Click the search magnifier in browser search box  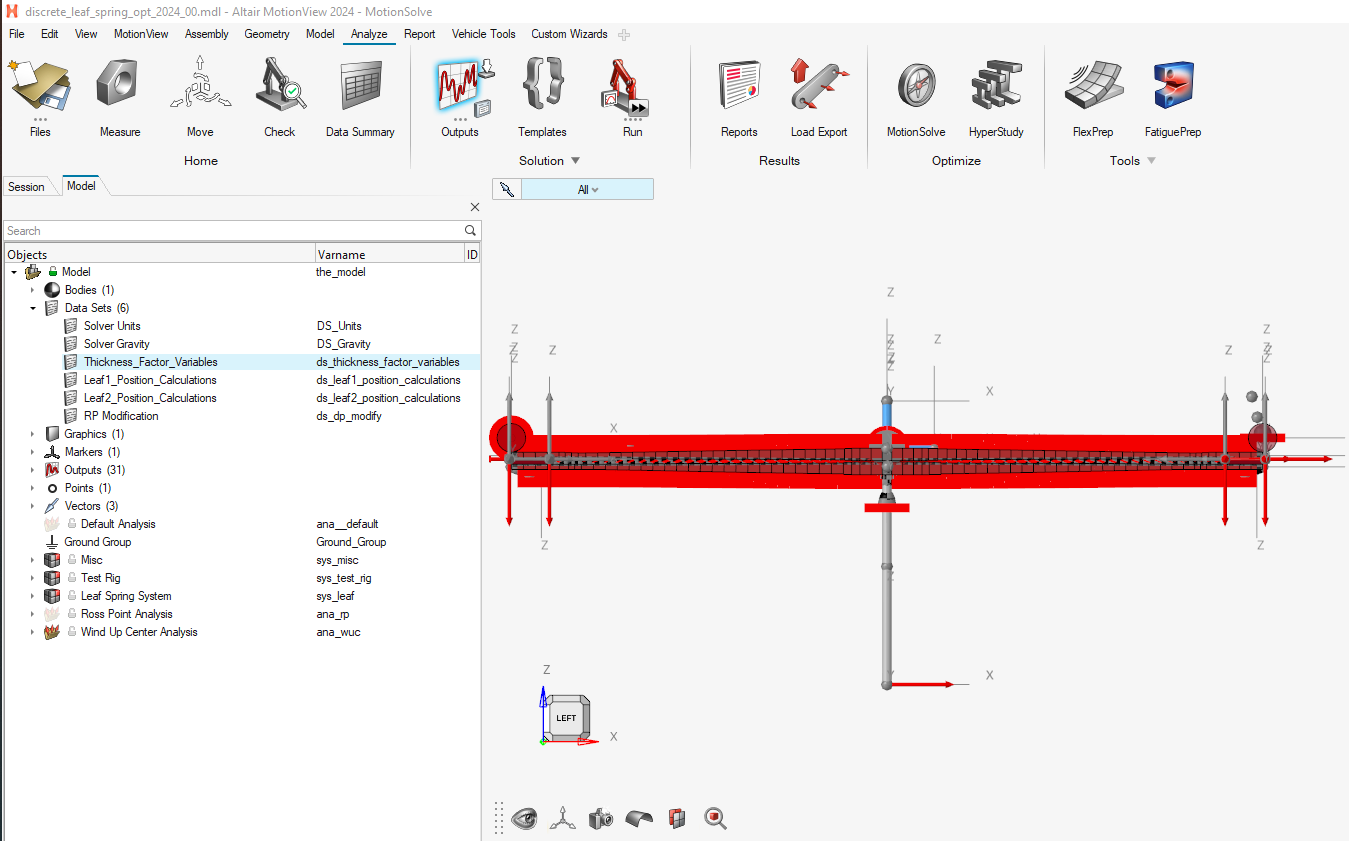click(x=471, y=231)
